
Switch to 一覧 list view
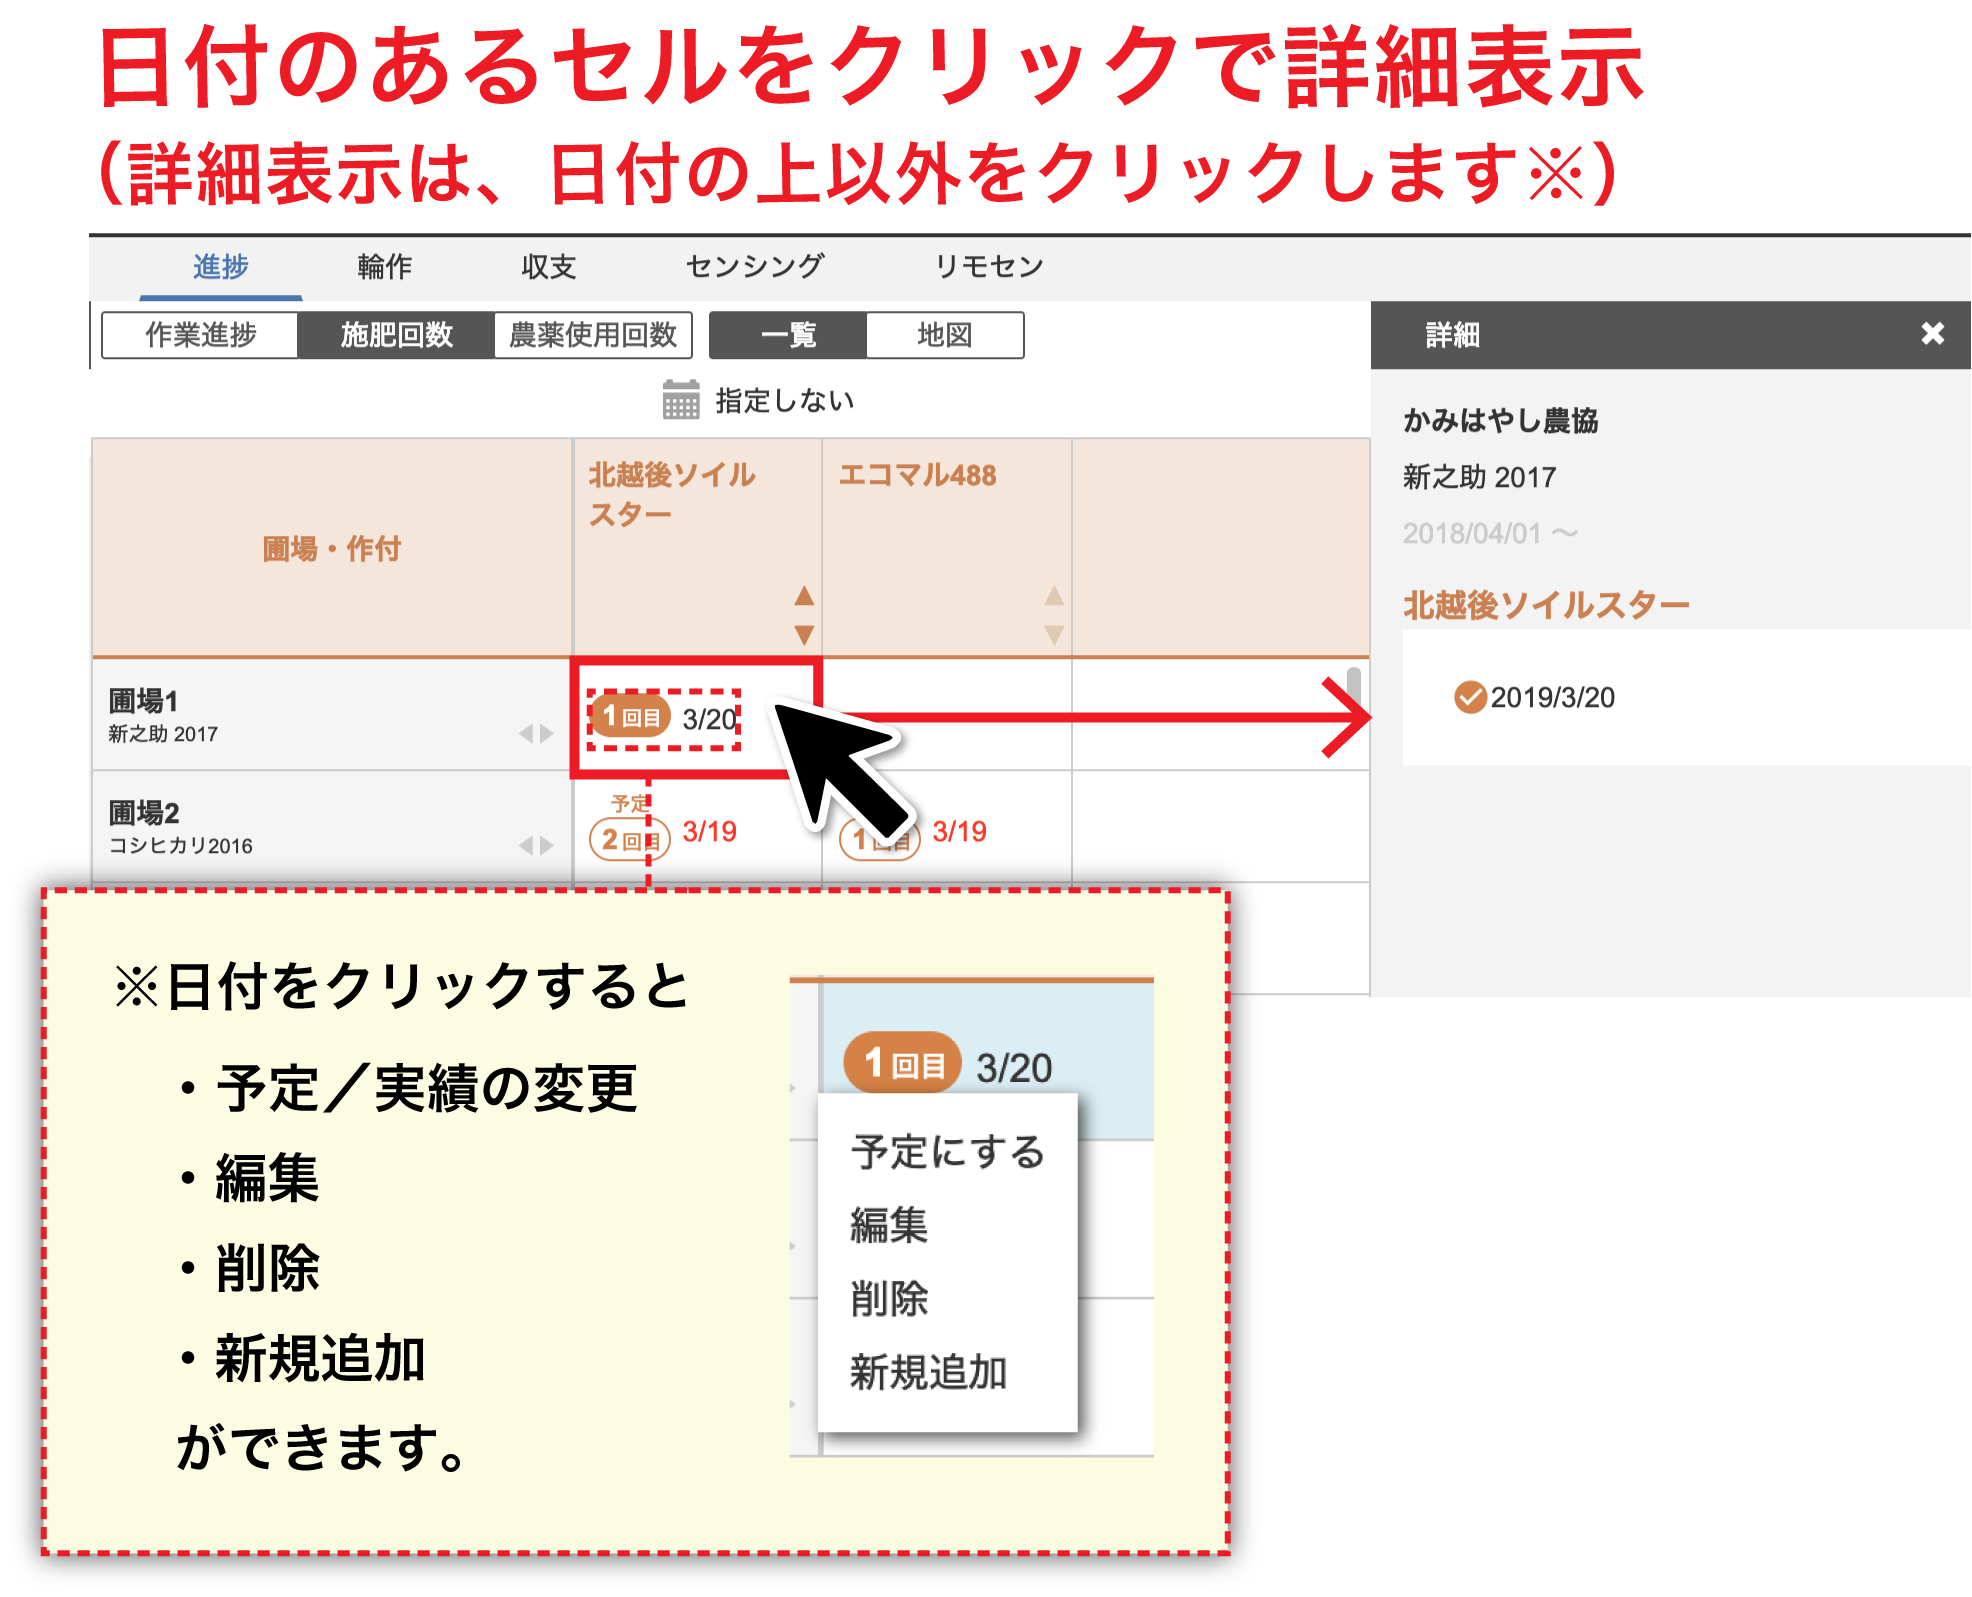point(788,335)
